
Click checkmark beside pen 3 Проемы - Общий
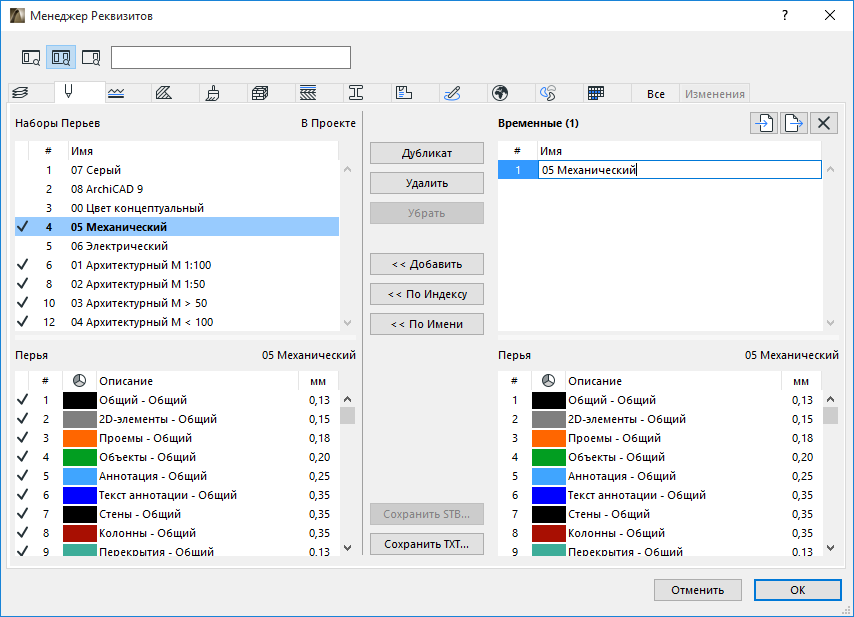tap(22, 438)
